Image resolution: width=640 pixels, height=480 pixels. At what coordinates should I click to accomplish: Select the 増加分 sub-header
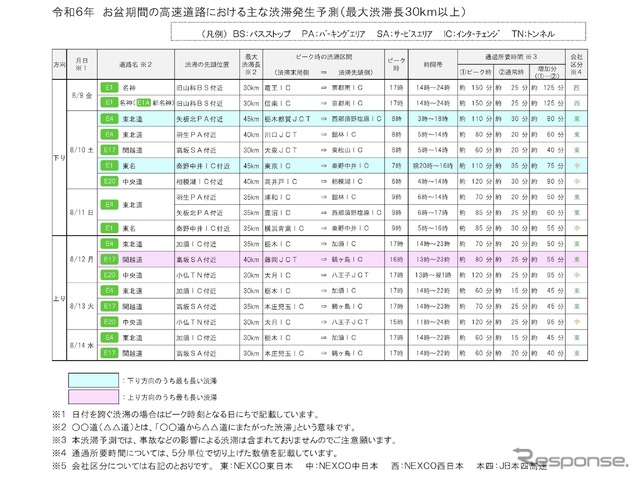coord(547,72)
